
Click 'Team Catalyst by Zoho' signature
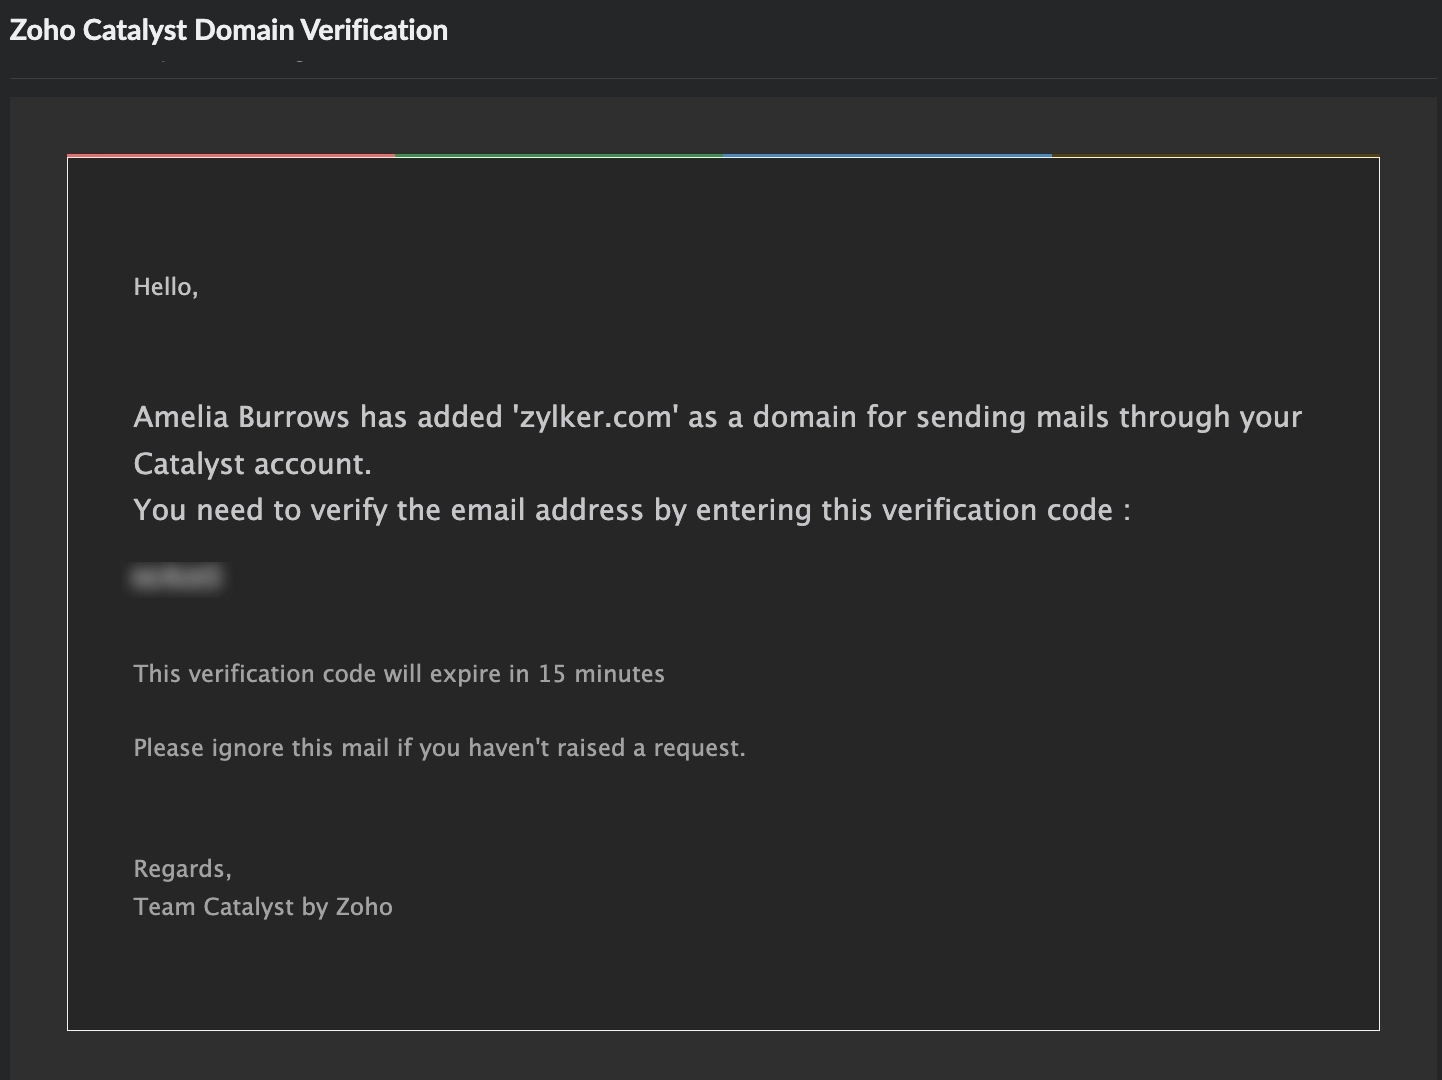(x=263, y=907)
